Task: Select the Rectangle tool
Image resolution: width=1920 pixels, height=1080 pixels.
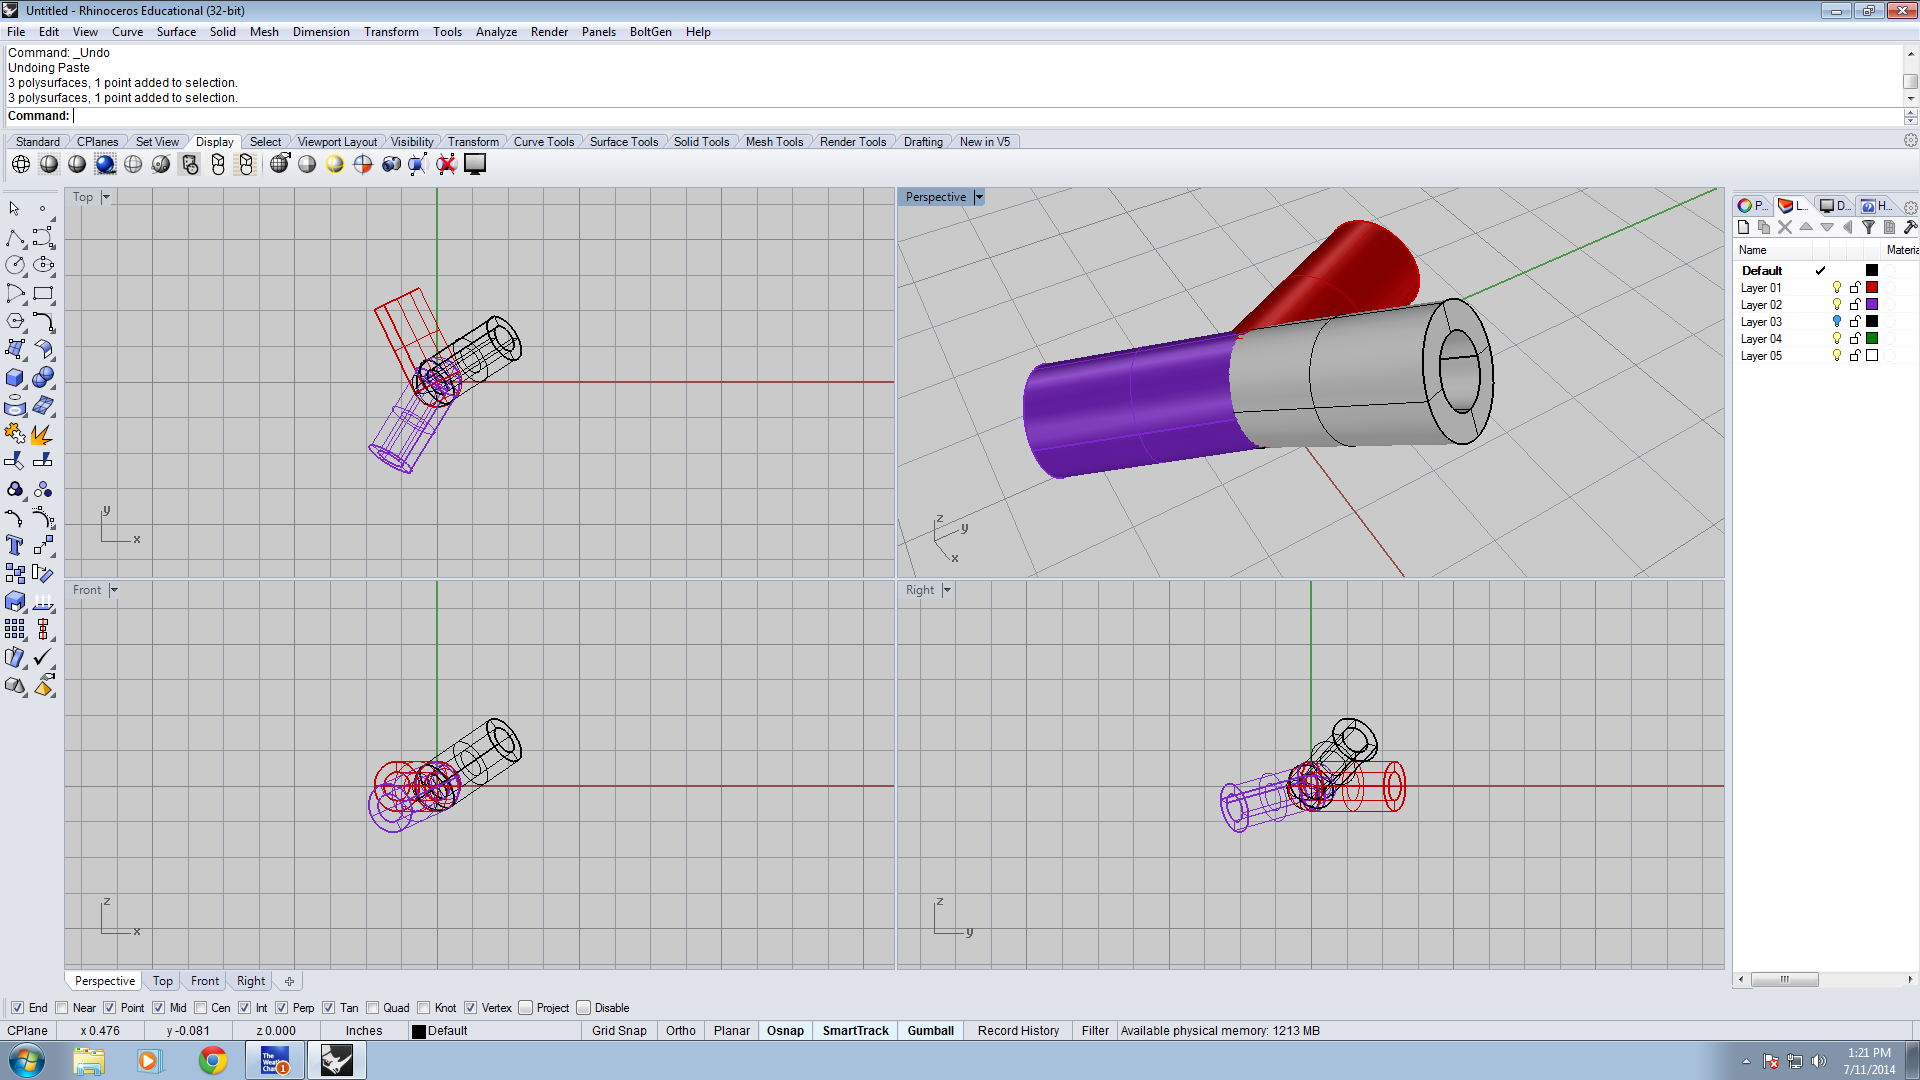Action: (43, 294)
